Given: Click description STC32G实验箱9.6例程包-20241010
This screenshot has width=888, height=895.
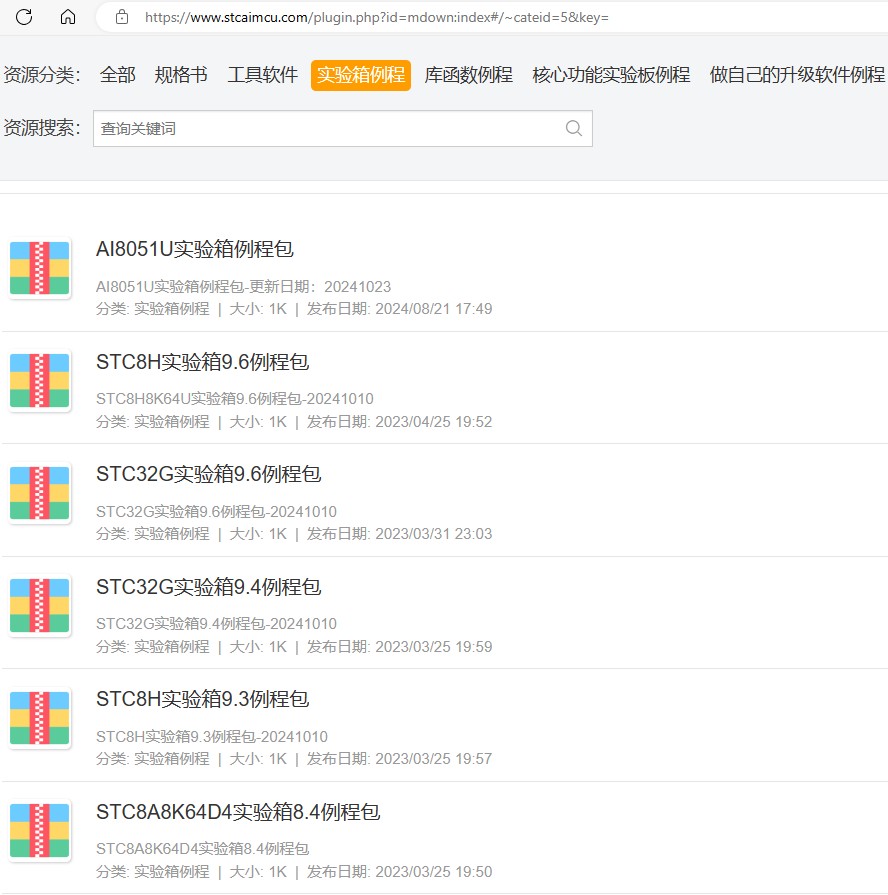Looking at the screenshot, I should point(216,511).
